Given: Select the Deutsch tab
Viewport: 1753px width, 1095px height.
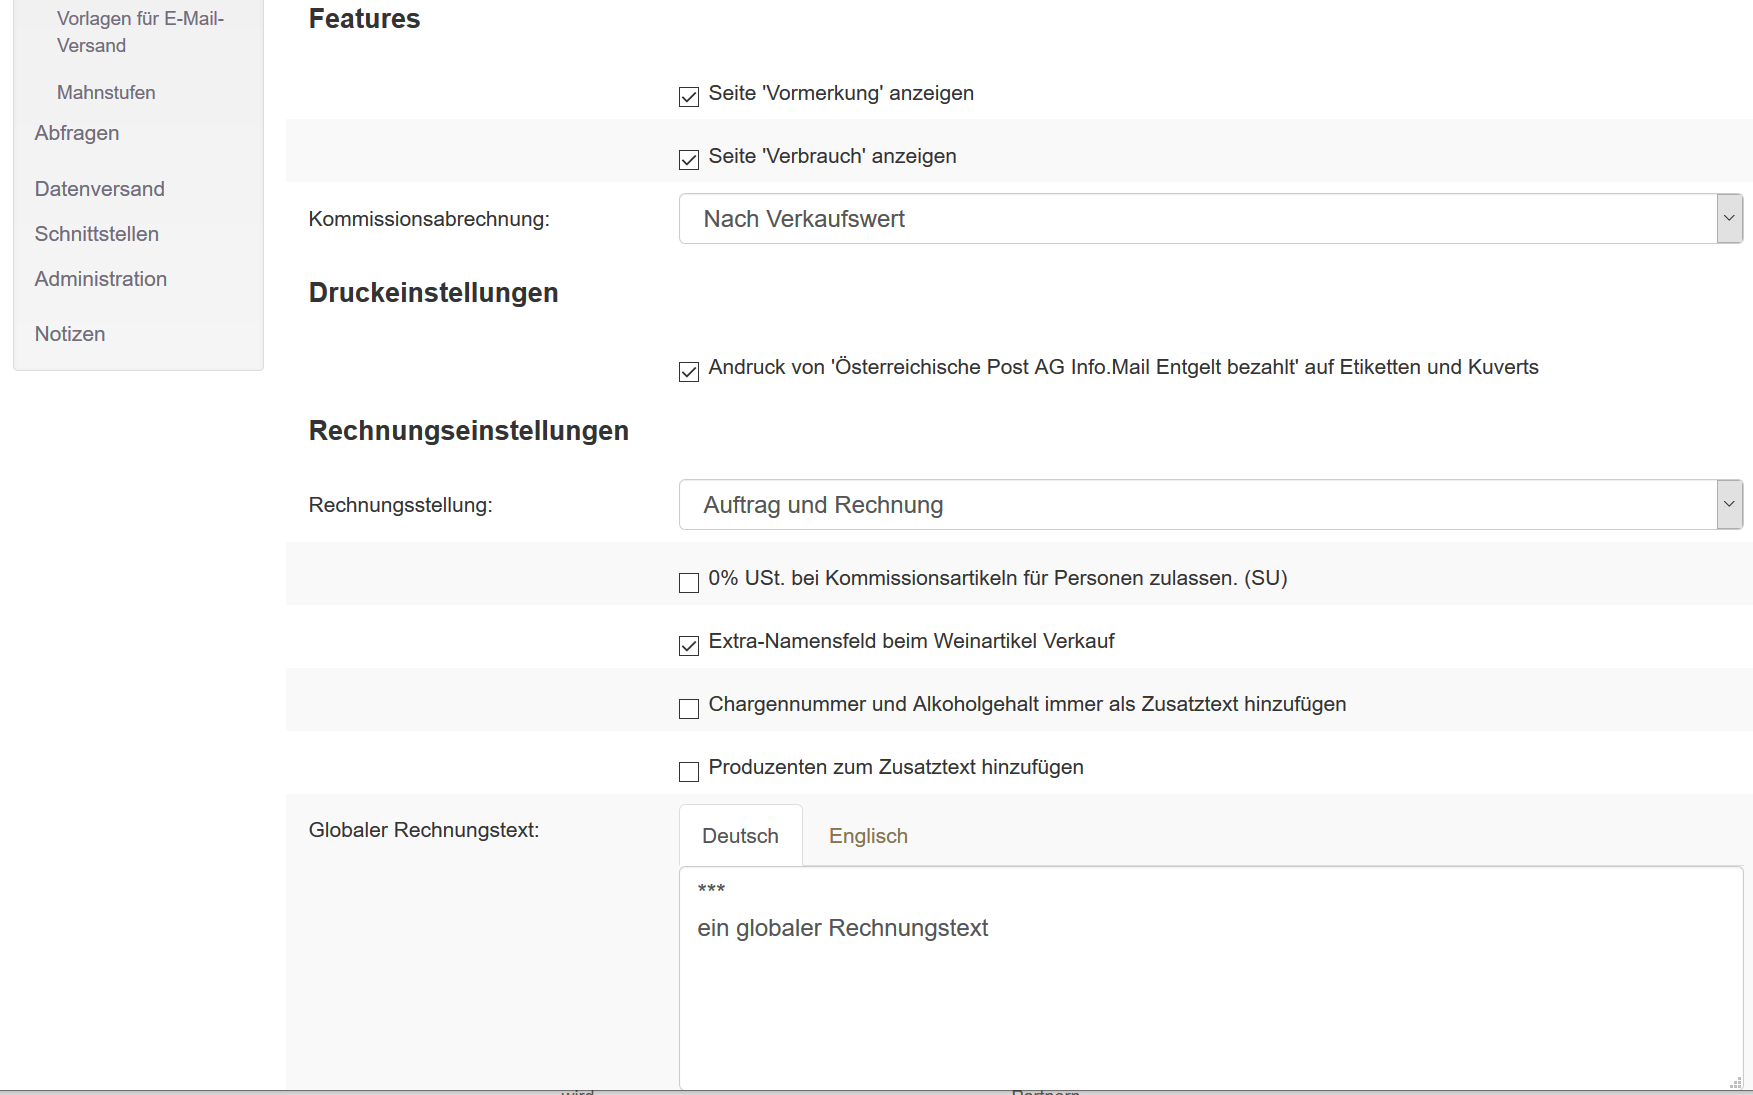Looking at the screenshot, I should coord(740,836).
